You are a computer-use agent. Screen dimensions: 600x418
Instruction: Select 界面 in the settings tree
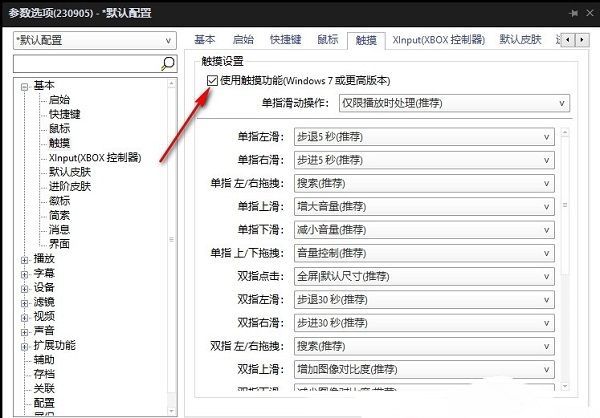(x=59, y=244)
